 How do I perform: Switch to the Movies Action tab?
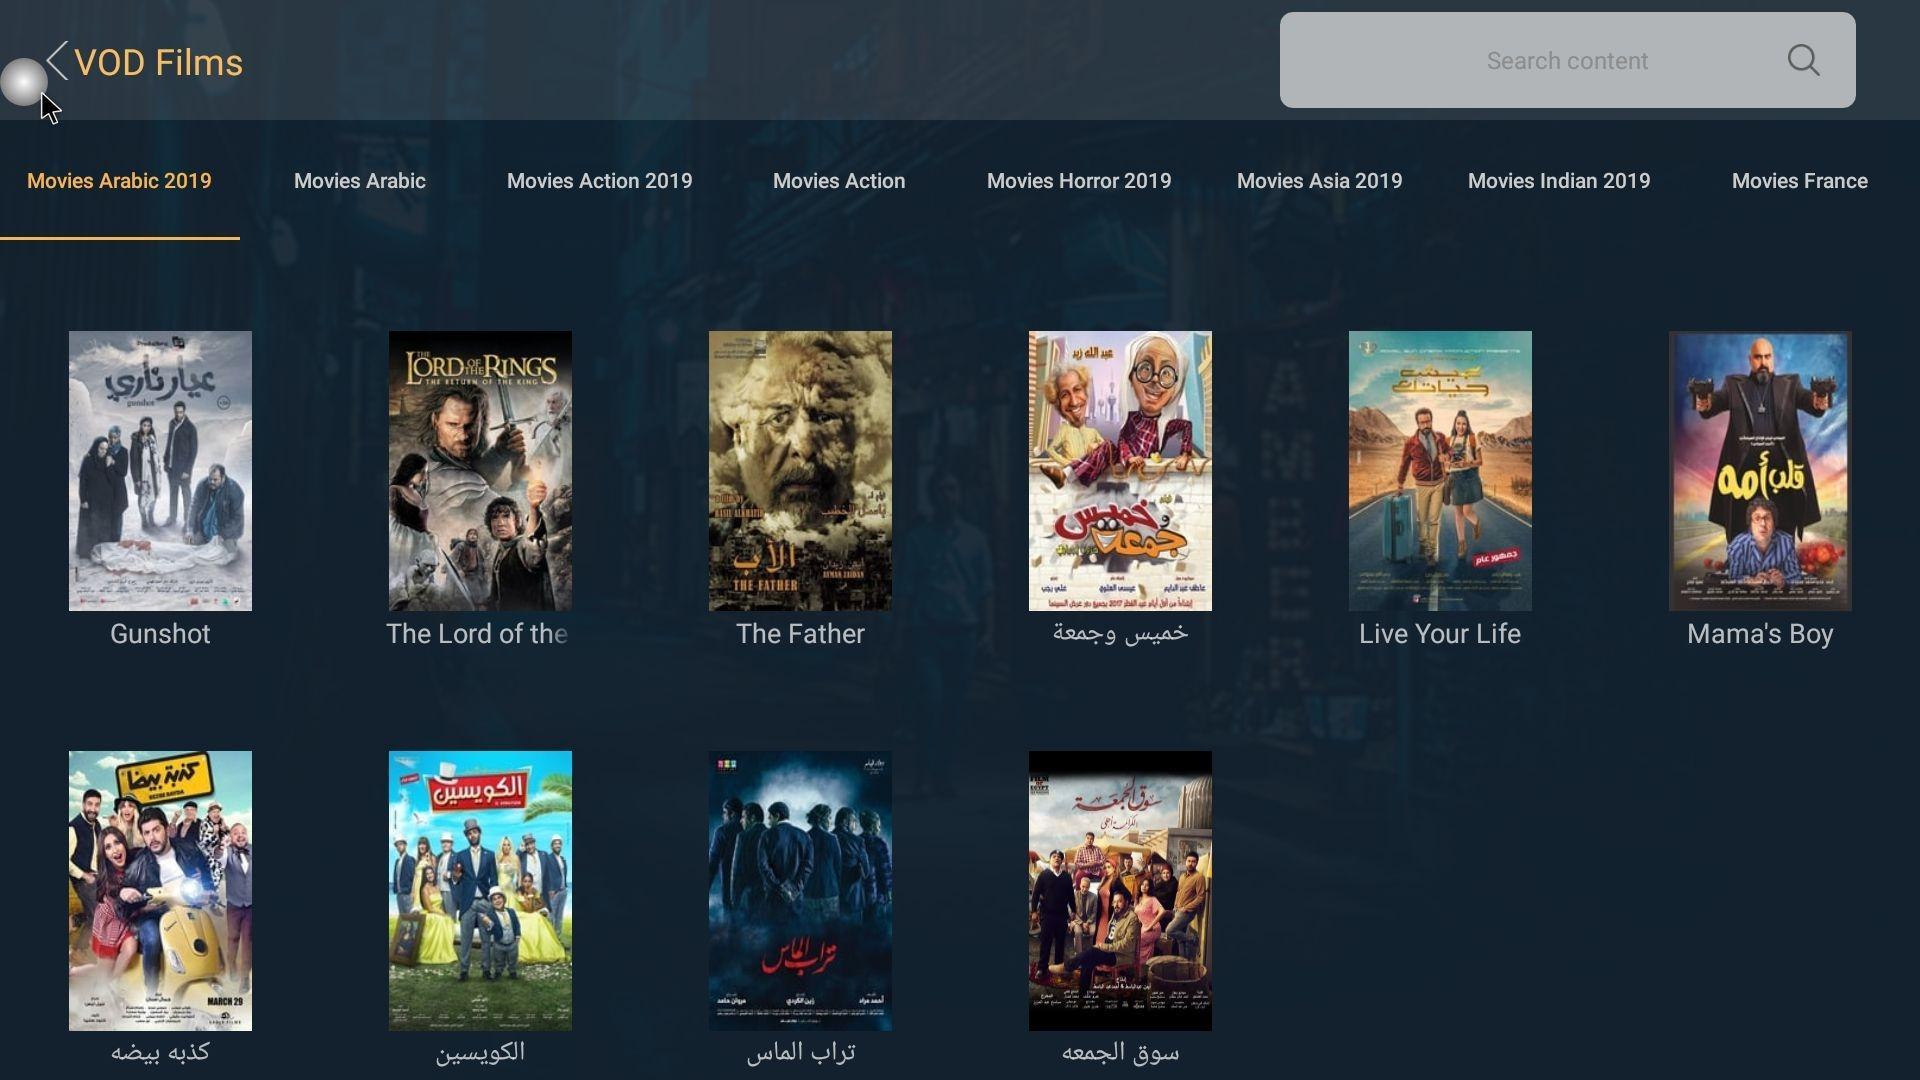(839, 181)
